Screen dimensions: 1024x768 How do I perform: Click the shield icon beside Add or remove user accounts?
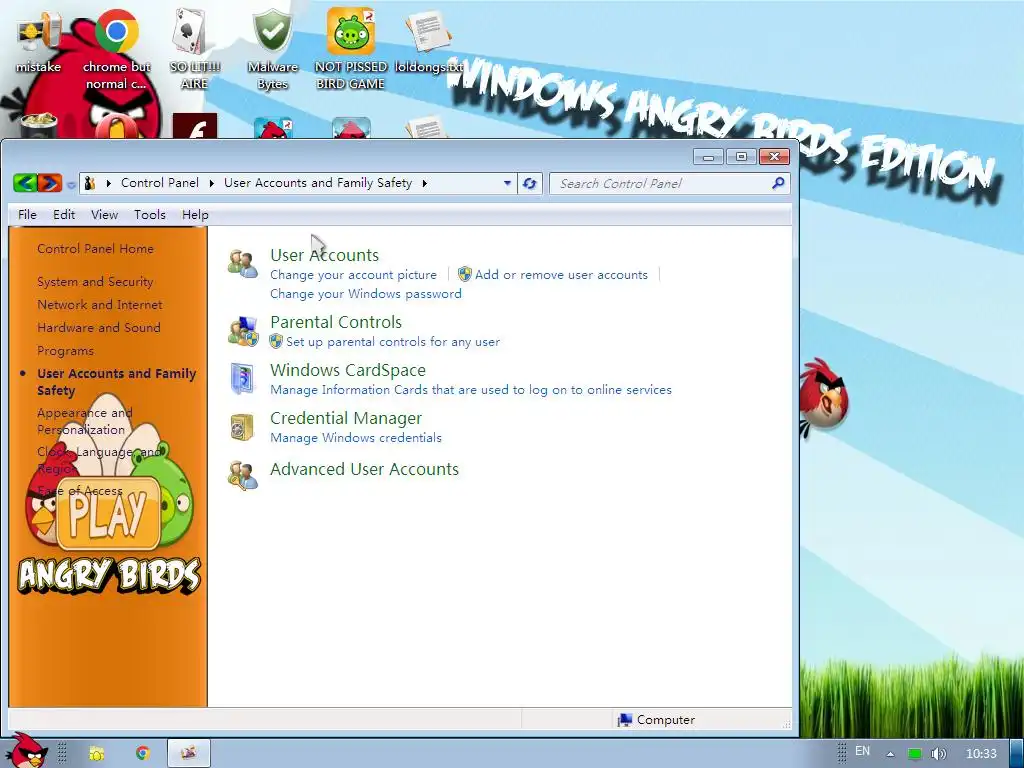tap(464, 274)
